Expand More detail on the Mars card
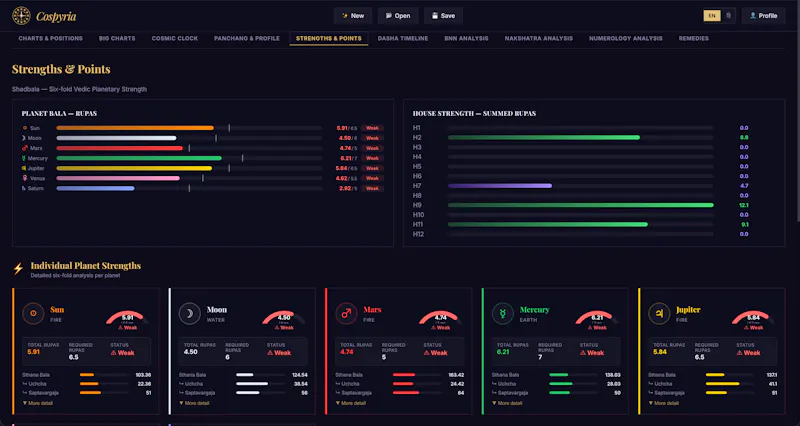Screen dimensions: 800x426 351,403
